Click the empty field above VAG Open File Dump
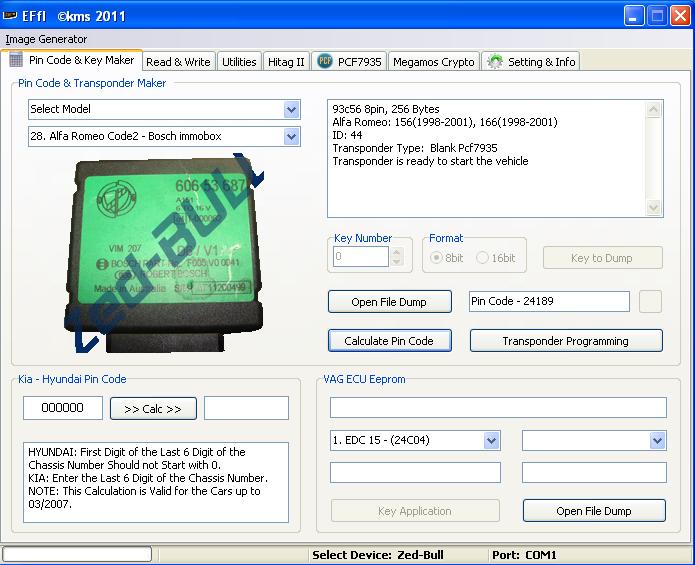Screen dimensions: 695x565 [594, 472]
